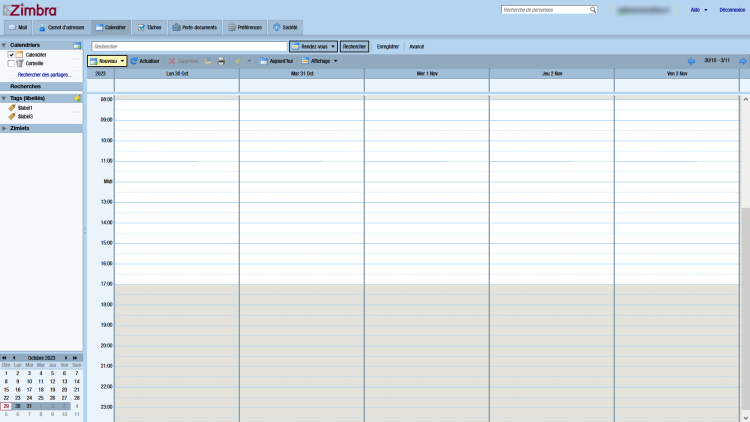Click the 2023 year cell in header
This screenshot has width=750, height=422.
point(100,74)
